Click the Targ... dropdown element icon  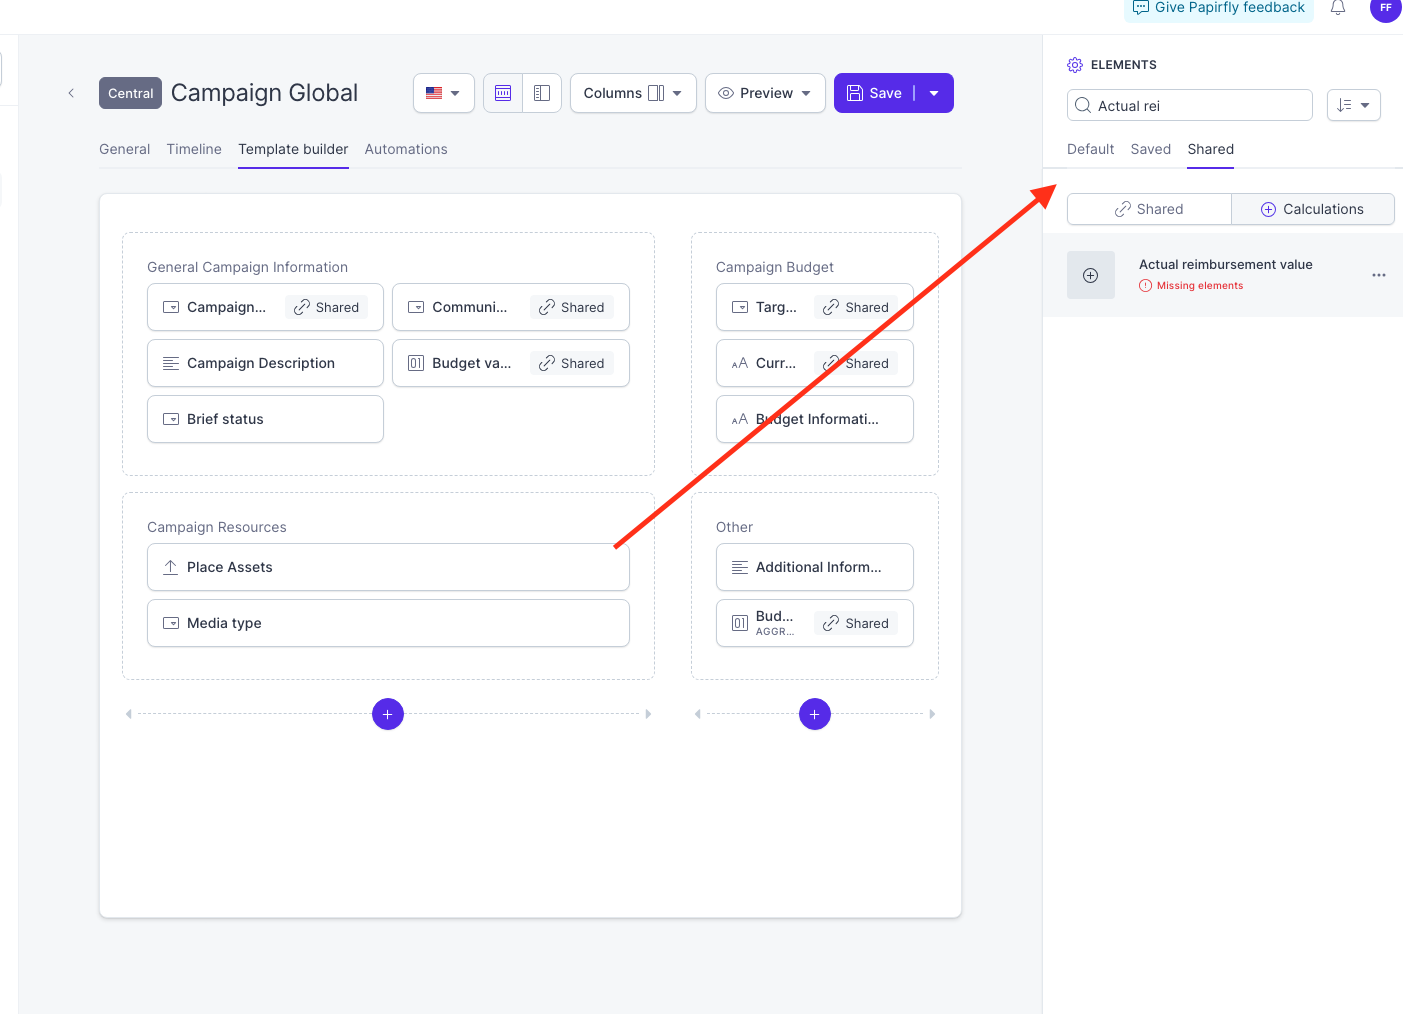coord(740,307)
